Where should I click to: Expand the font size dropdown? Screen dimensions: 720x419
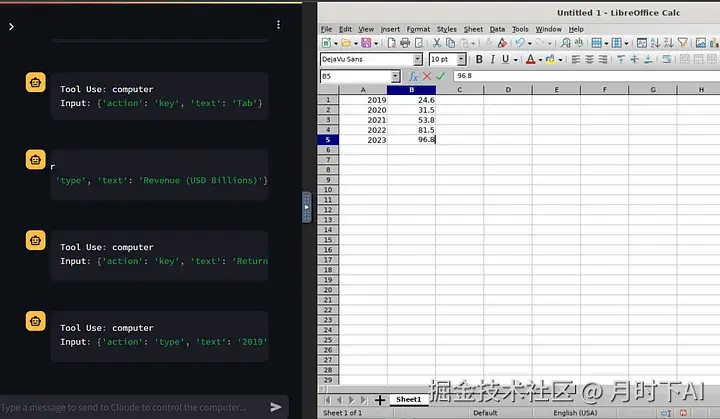click(x=461, y=59)
